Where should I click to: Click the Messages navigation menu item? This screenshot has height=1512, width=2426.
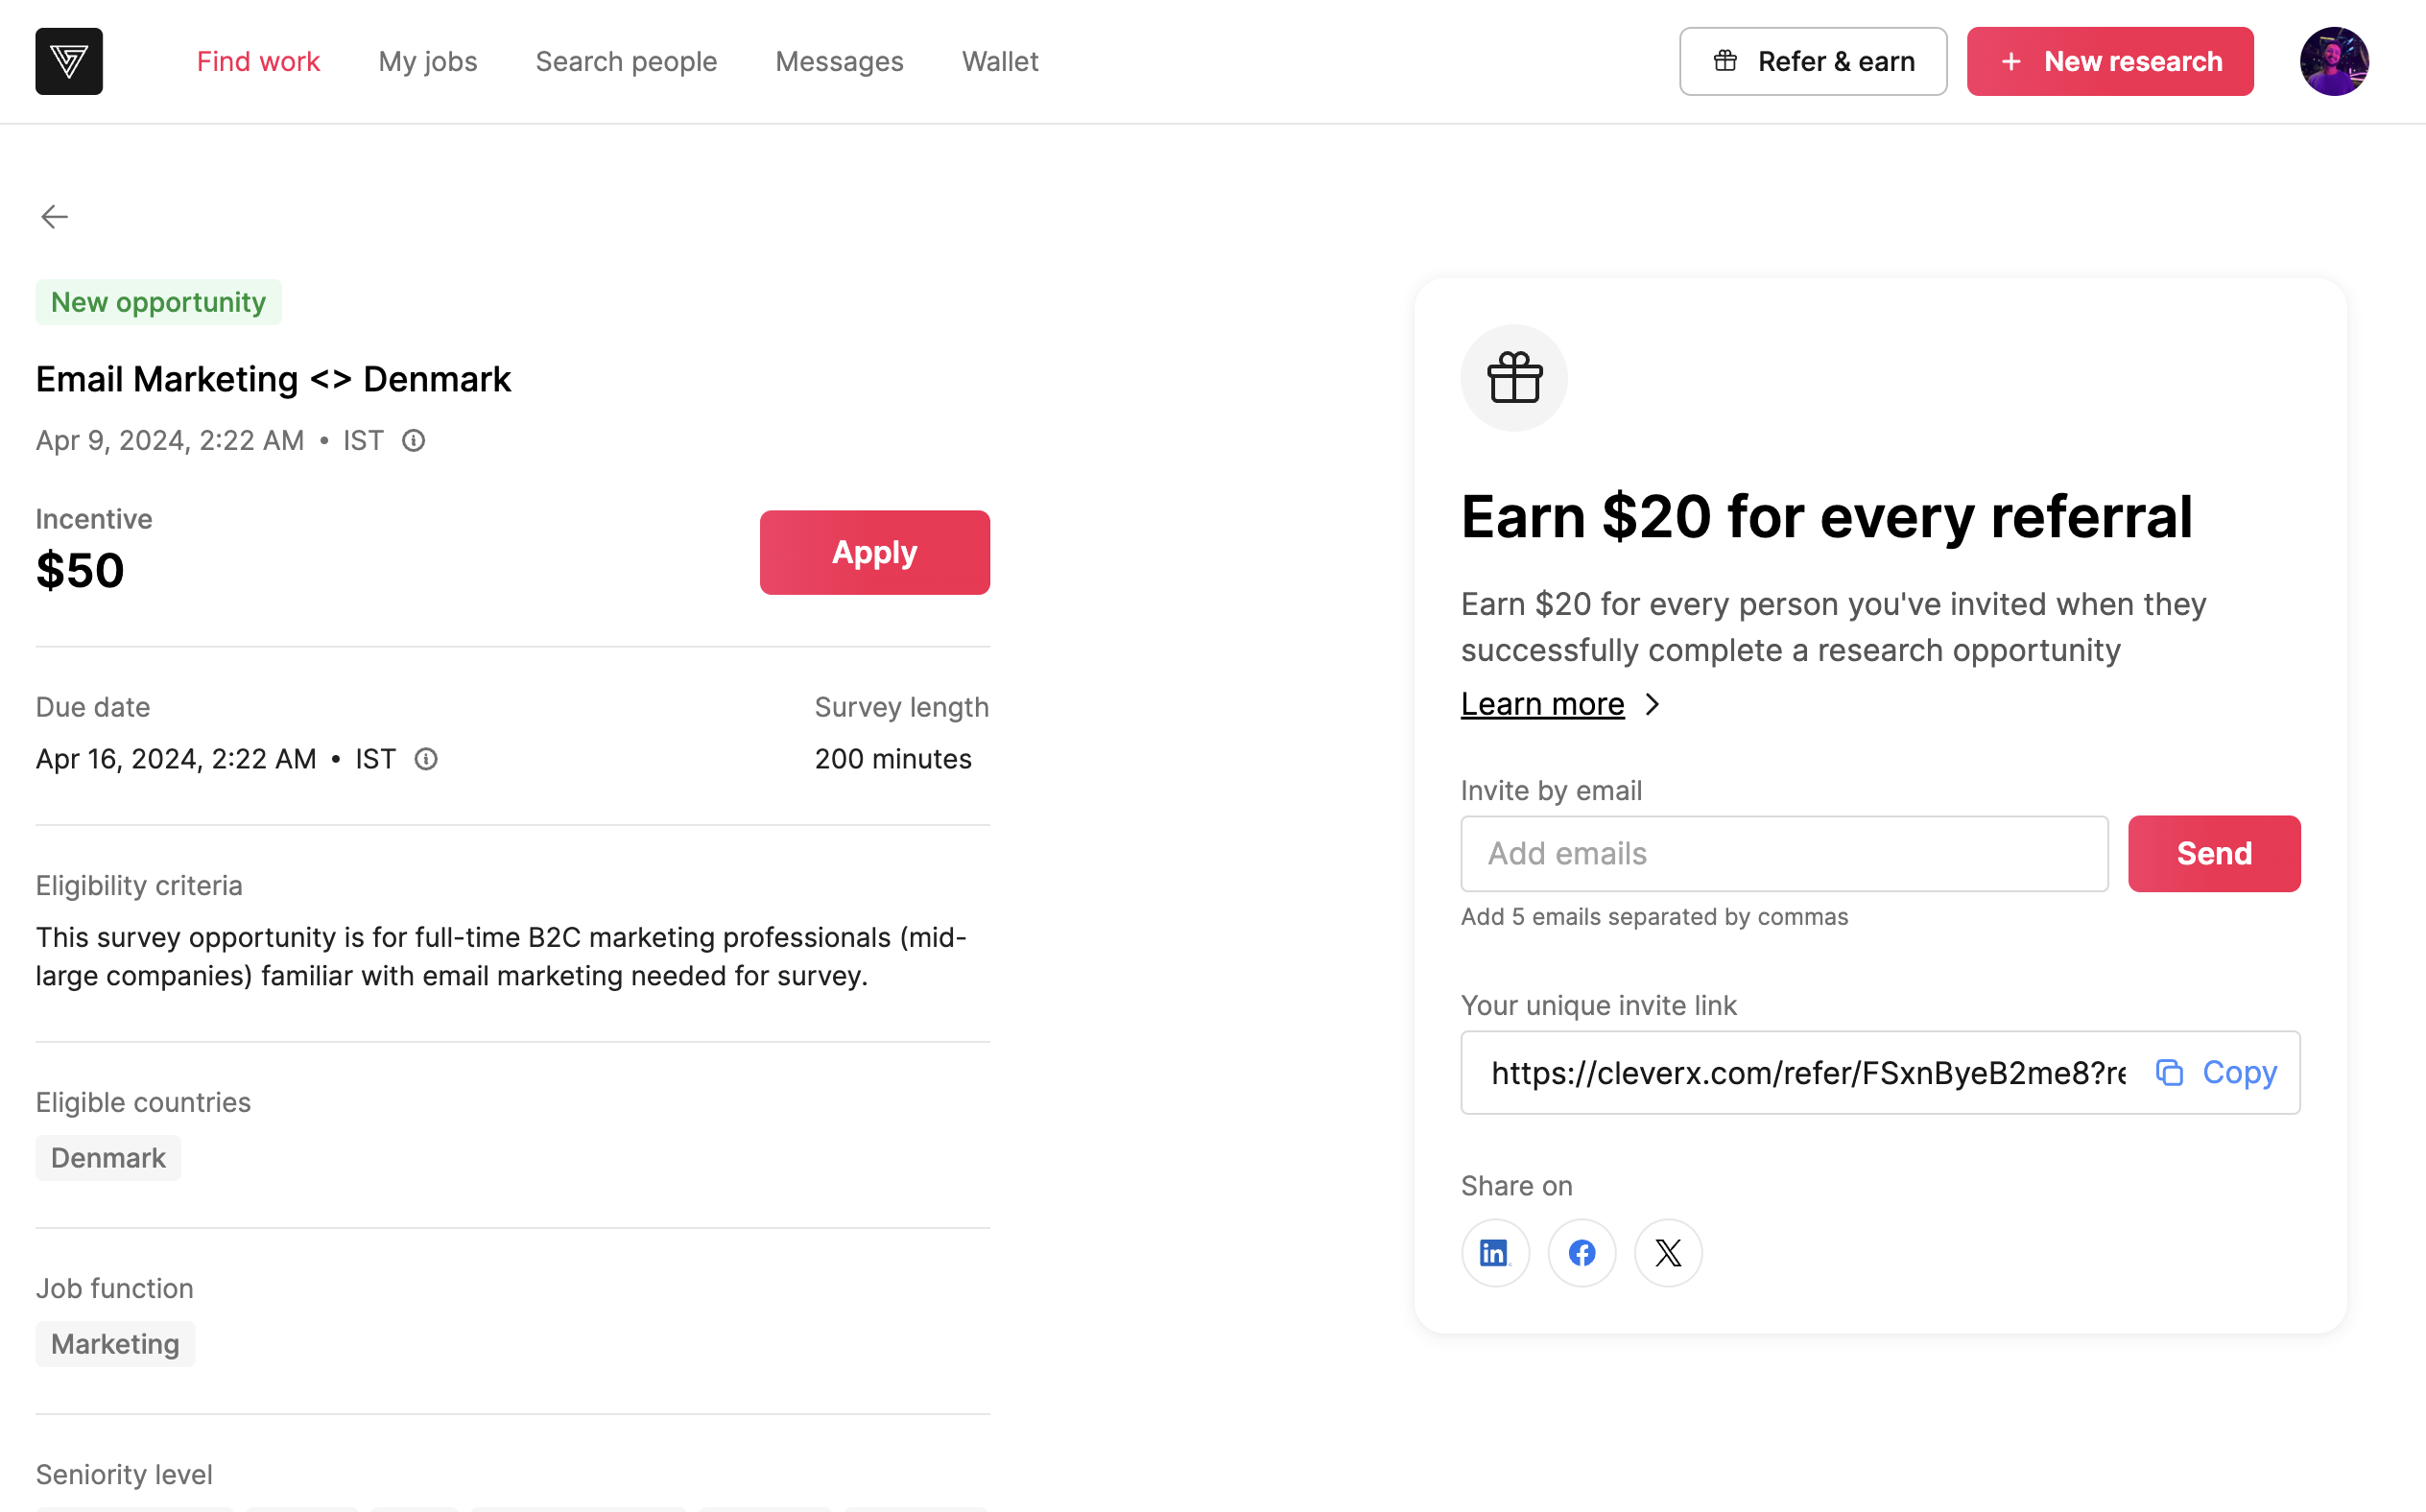coord(840,61)
